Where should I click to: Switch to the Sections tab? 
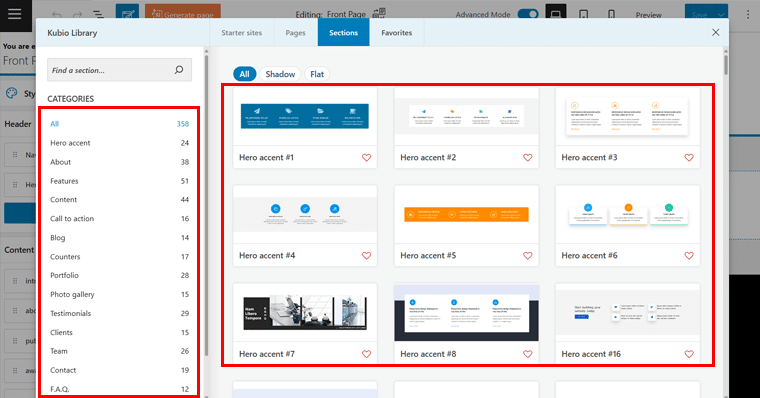[343, 32]
